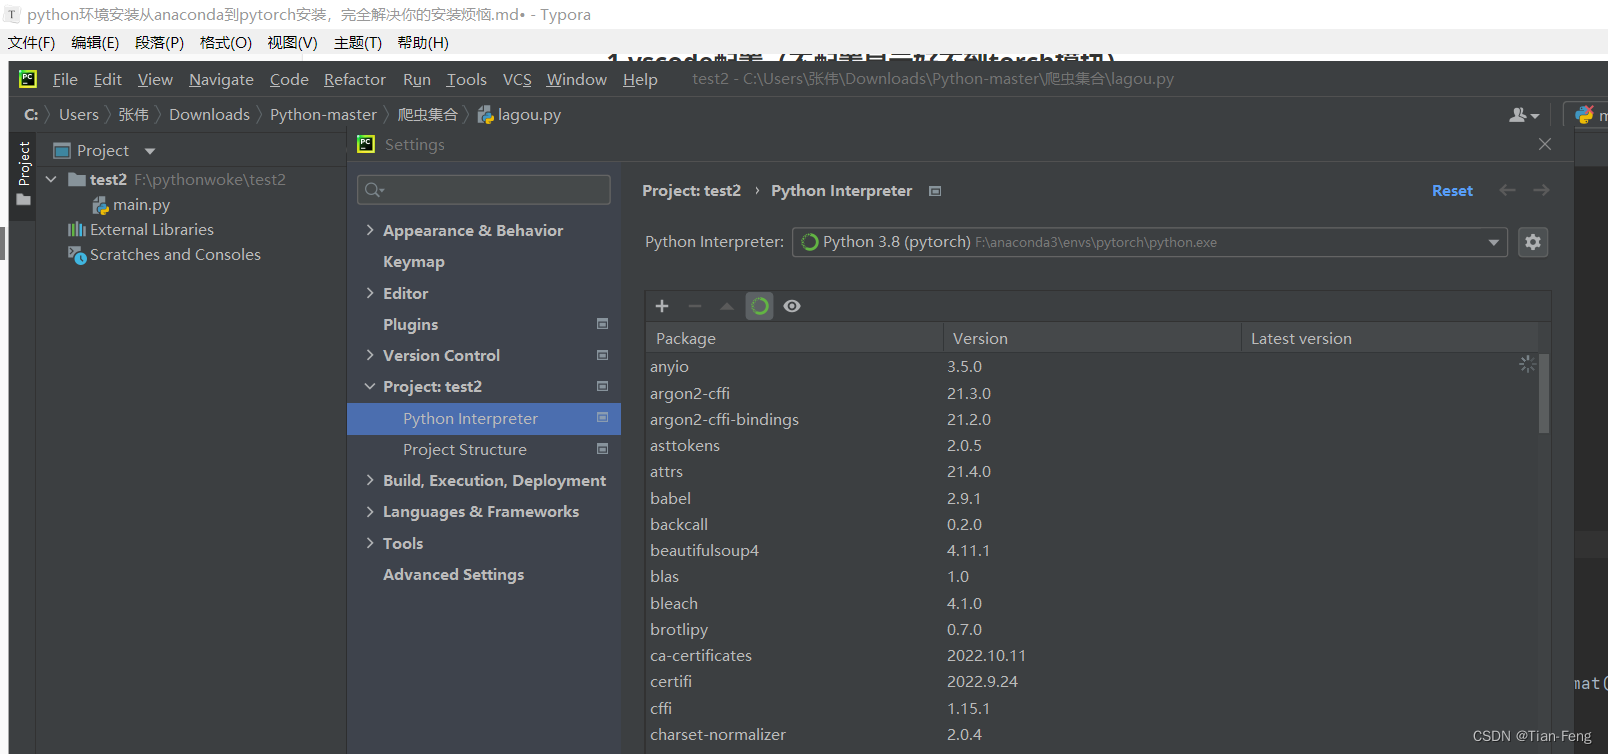Click the External Libraries icon
Screen dimensions: 1608x754
pos(77,230)
